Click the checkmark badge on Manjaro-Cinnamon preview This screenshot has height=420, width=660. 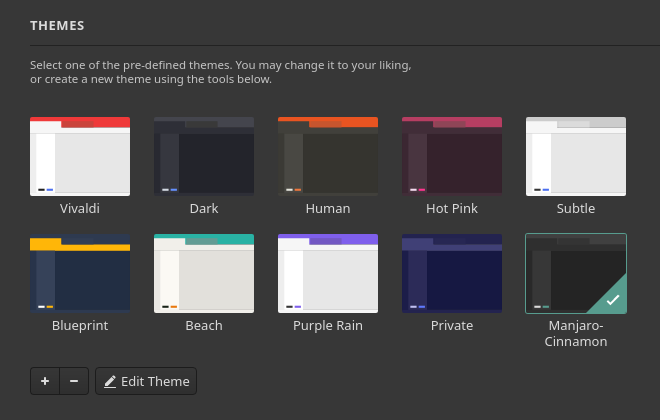click(x=612, y=299)
